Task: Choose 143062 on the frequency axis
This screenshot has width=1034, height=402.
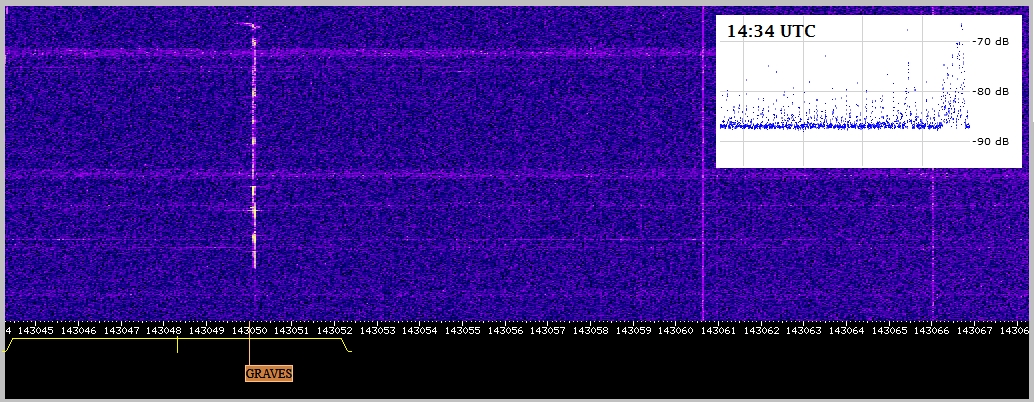Action: 762,330
